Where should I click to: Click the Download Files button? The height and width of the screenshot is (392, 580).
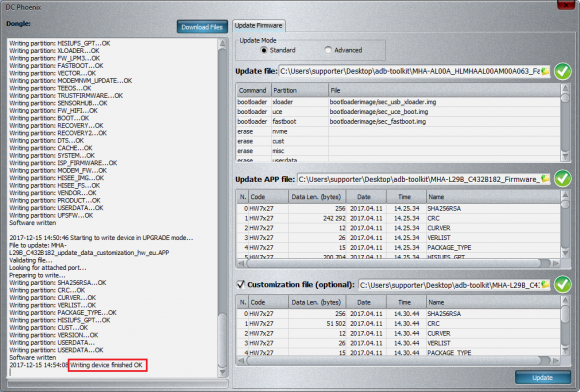202,27
